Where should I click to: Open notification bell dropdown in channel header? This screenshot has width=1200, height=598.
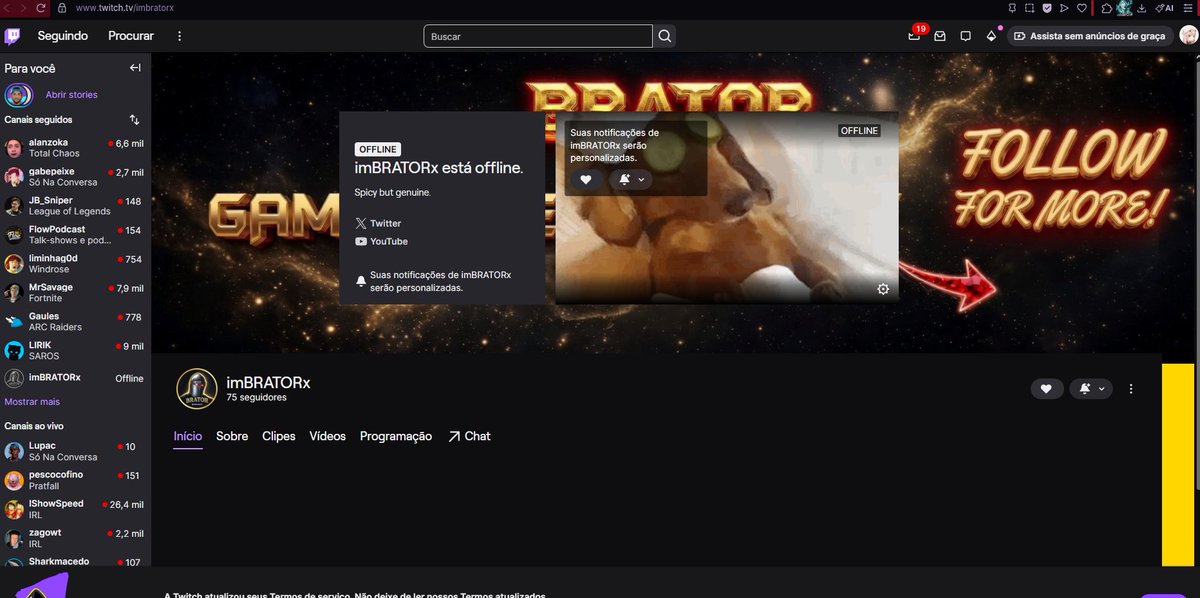[x=1090, y=389]
